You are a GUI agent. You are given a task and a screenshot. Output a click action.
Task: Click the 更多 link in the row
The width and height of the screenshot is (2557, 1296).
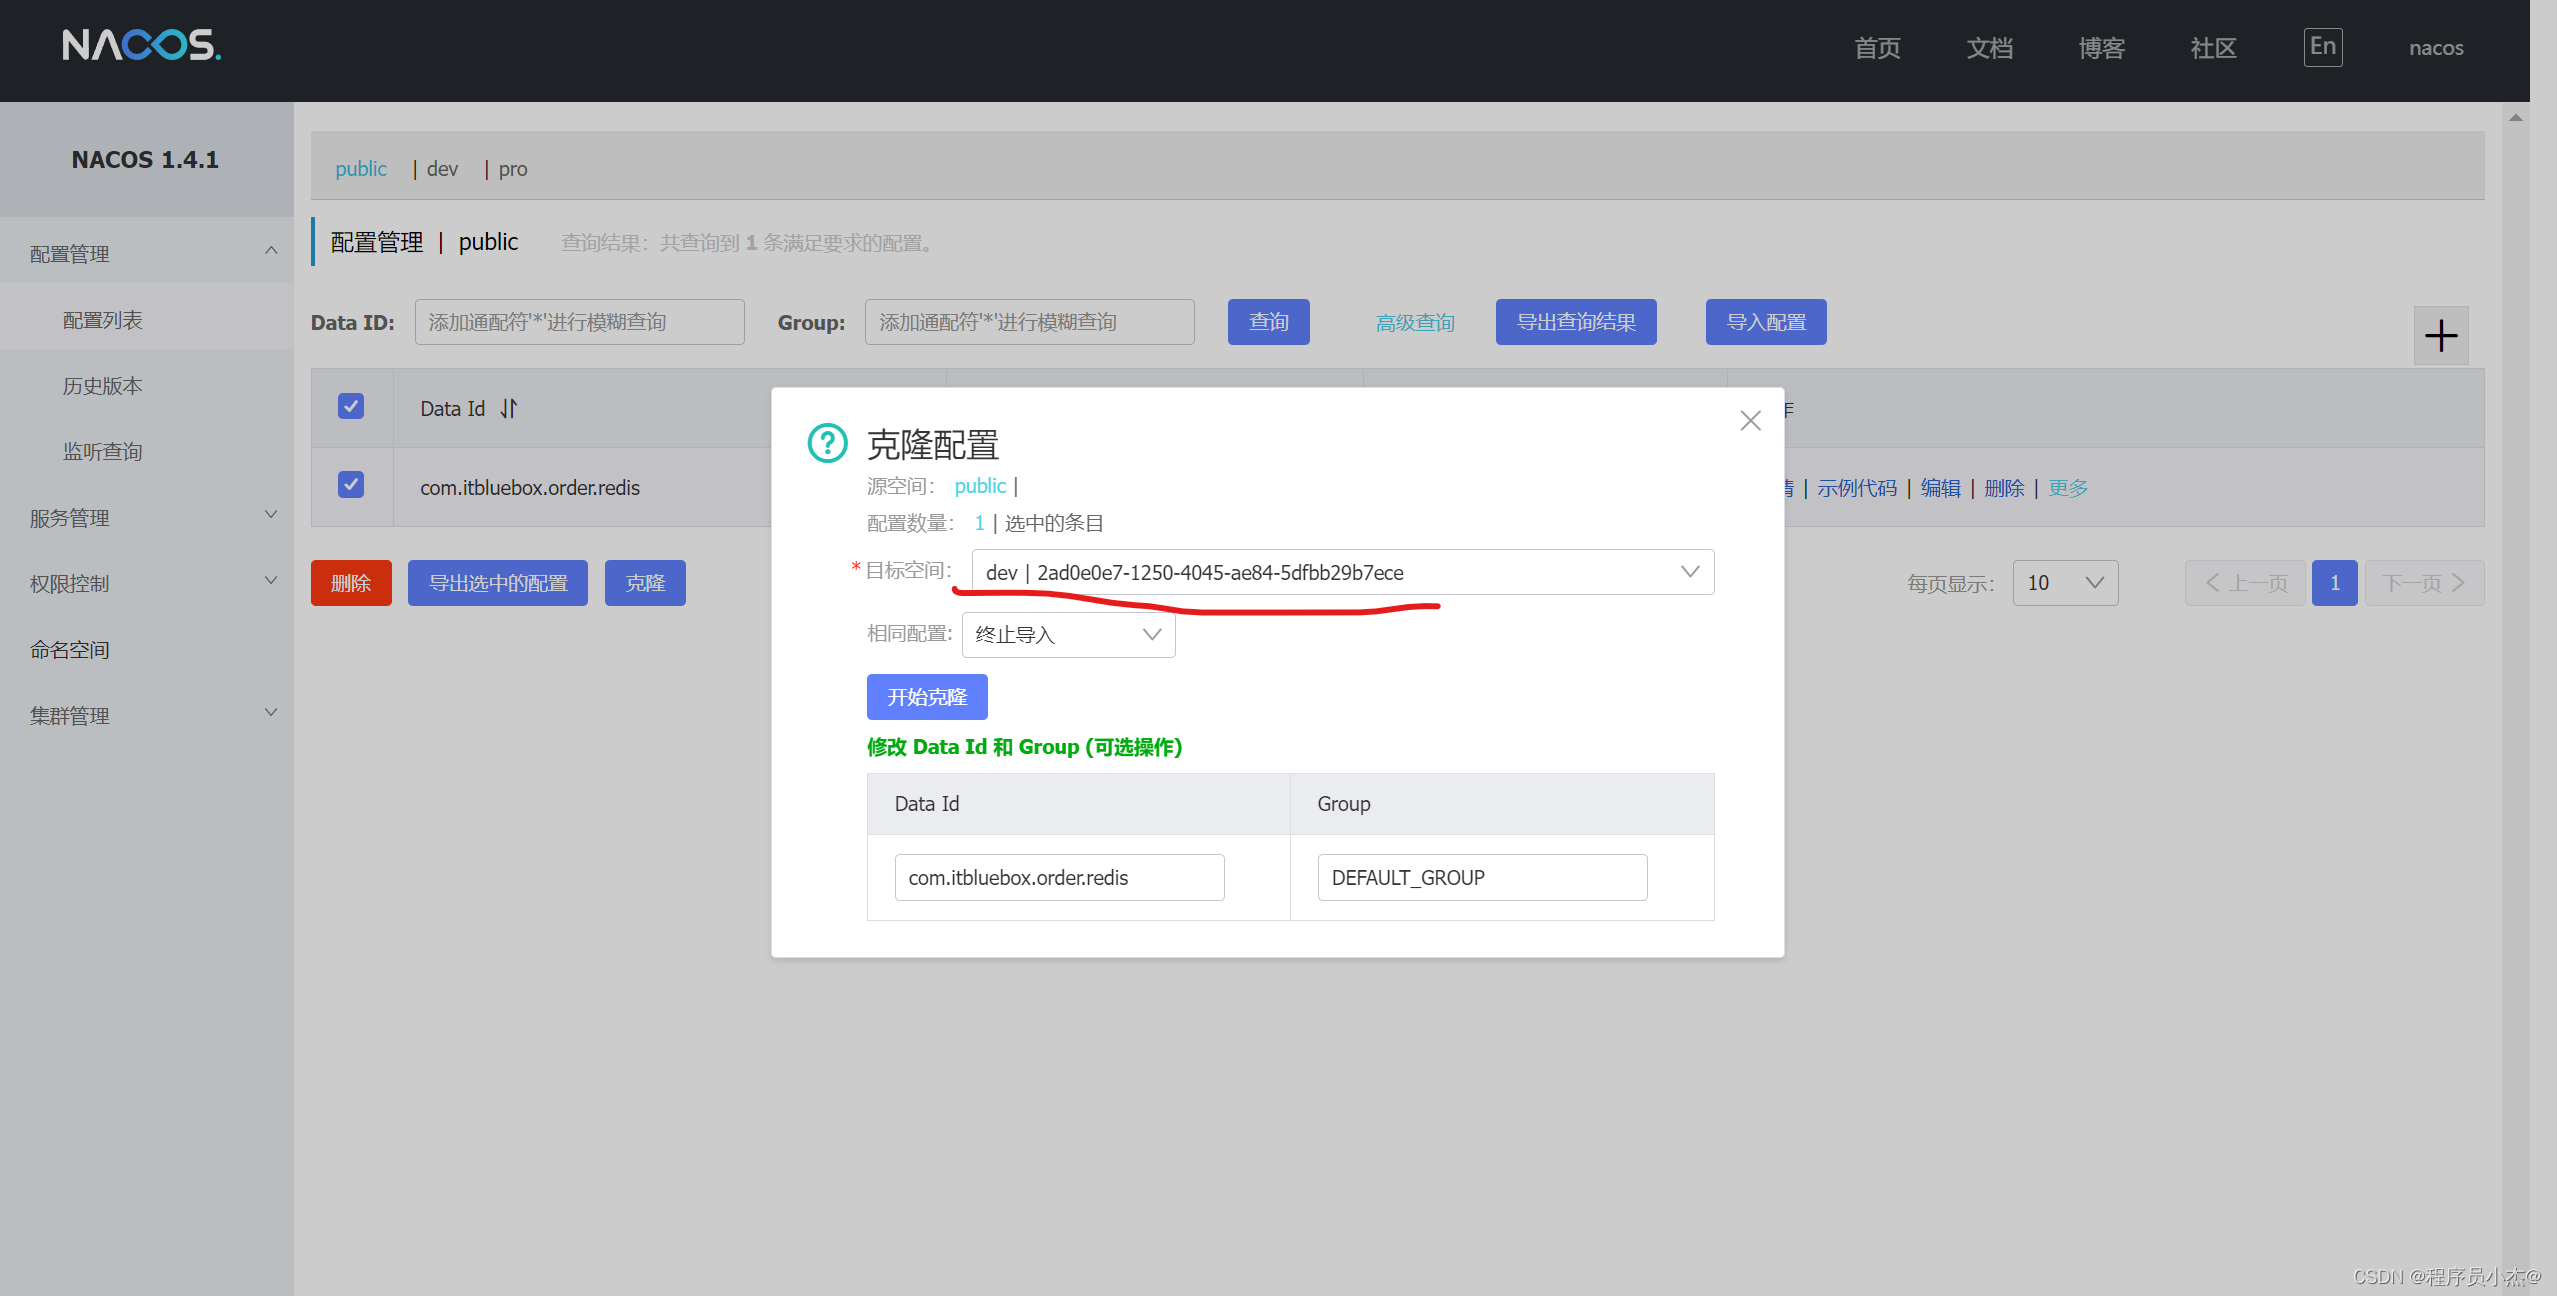click(x=2068, y=488)
